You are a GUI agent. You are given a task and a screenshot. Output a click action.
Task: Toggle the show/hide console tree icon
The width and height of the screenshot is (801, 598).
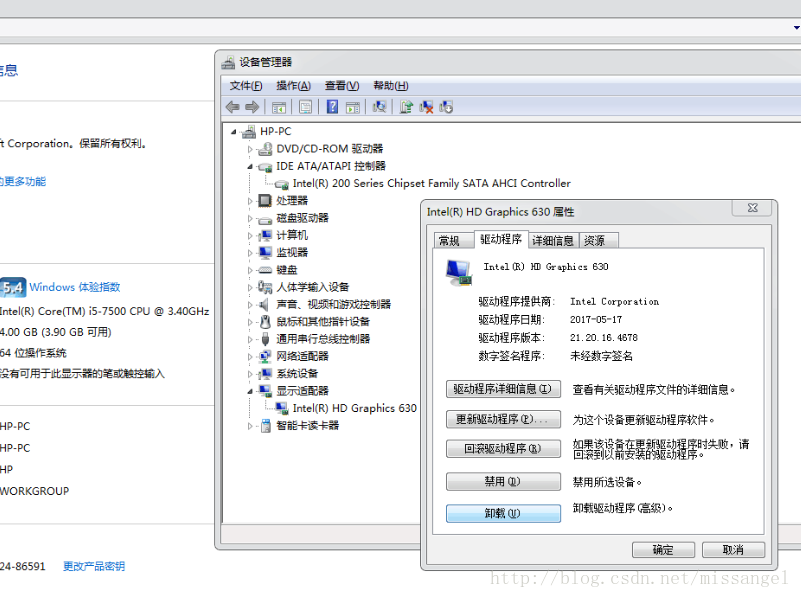pyautogui.click(x=279, y=107)
